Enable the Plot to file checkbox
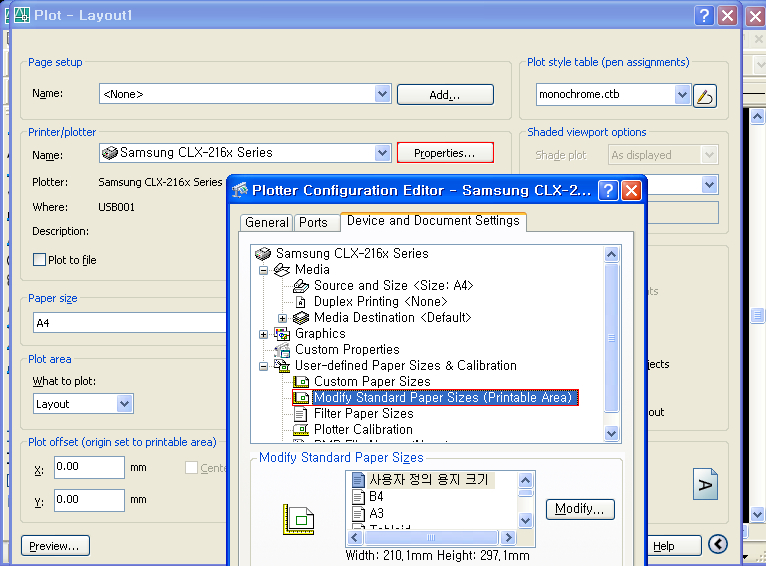This screenshot has height=566, width=766. [x=40, y=260]
